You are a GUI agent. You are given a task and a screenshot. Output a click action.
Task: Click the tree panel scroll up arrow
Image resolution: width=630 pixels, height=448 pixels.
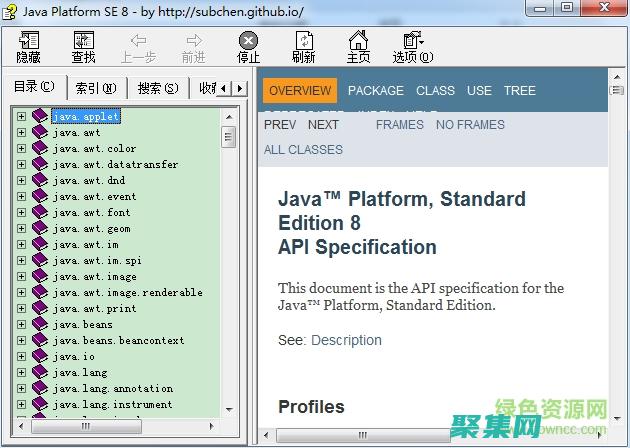tap(228, 116)
